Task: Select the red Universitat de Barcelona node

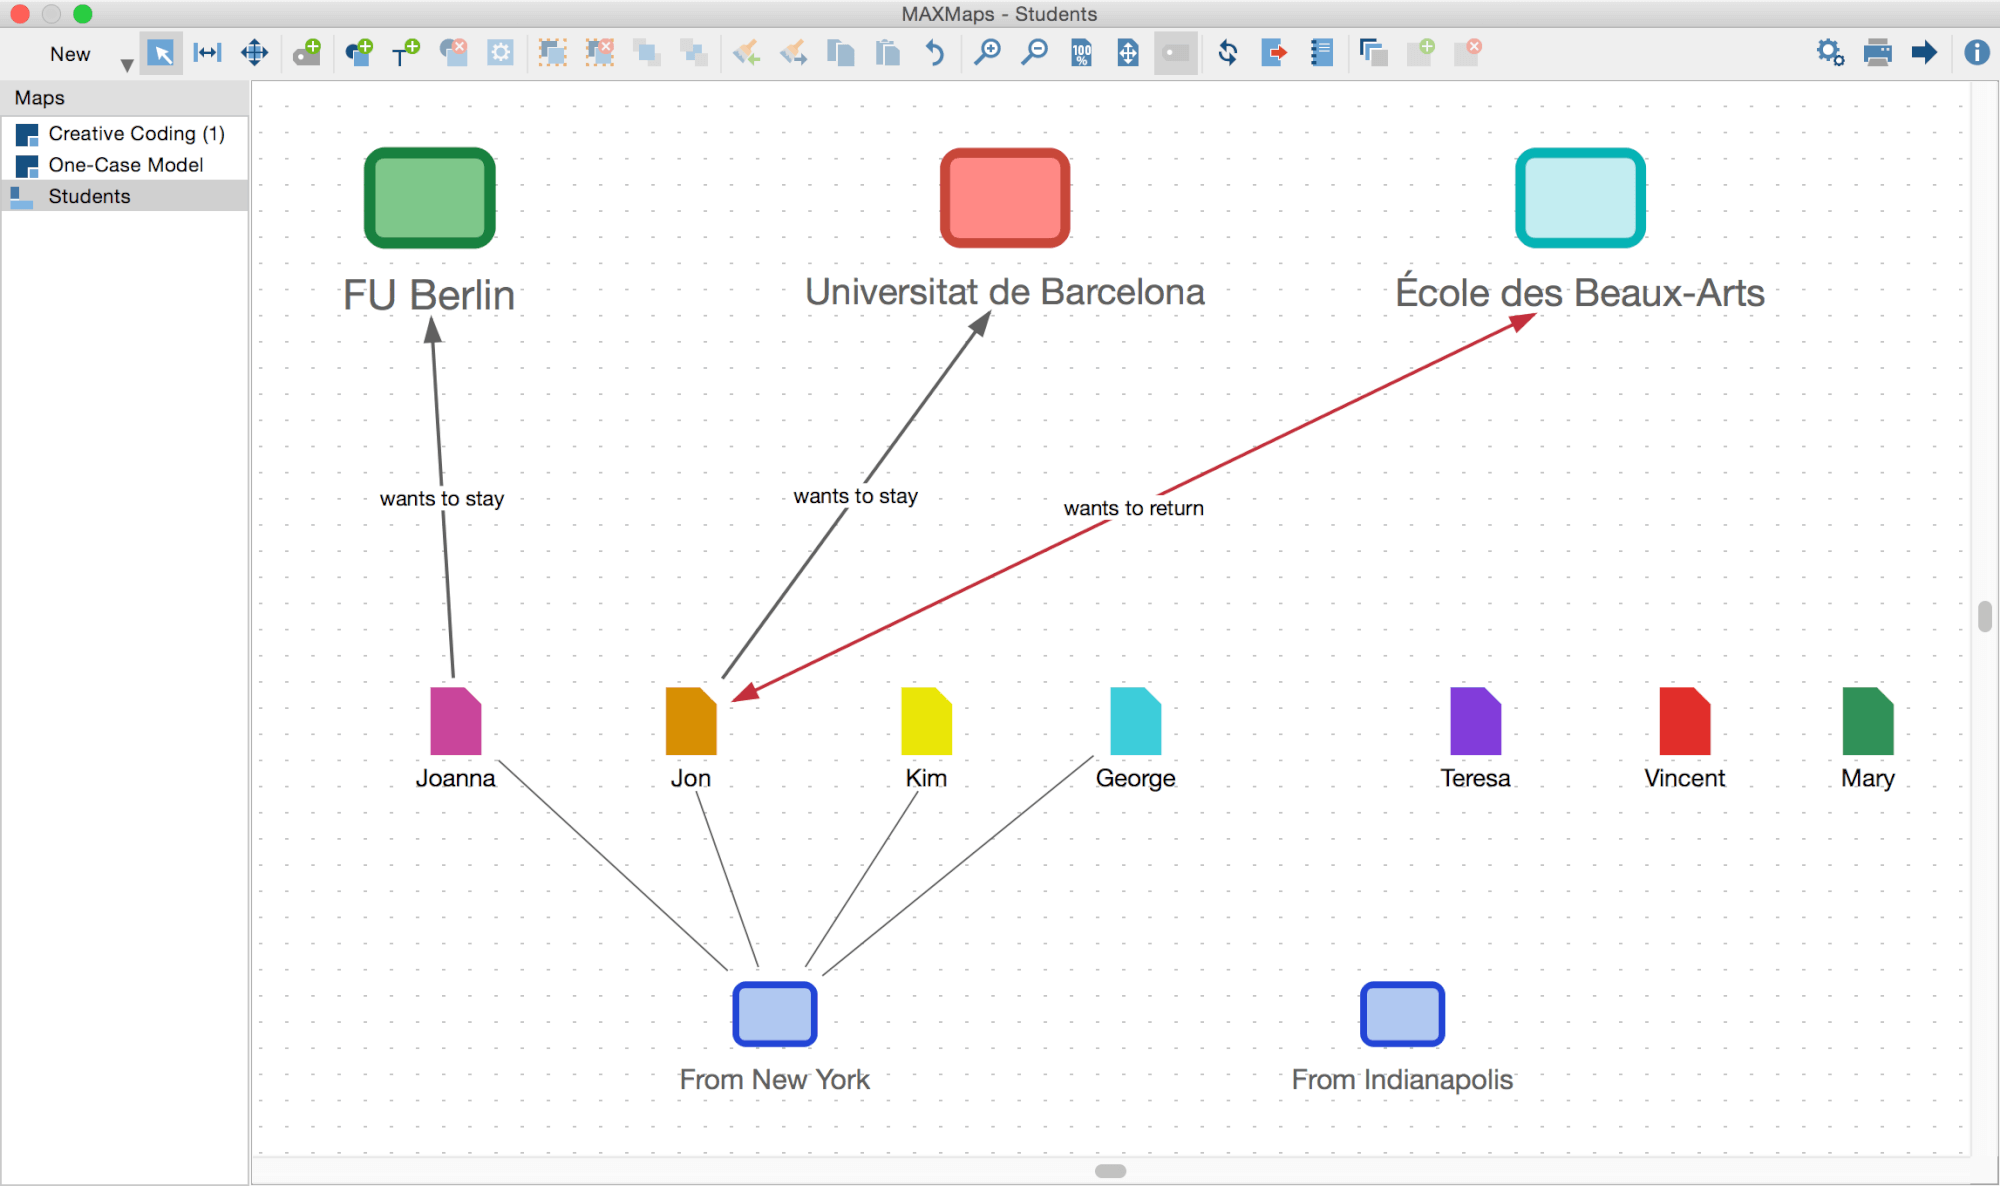Action: pyautogui.click(x=1005, y=198)
